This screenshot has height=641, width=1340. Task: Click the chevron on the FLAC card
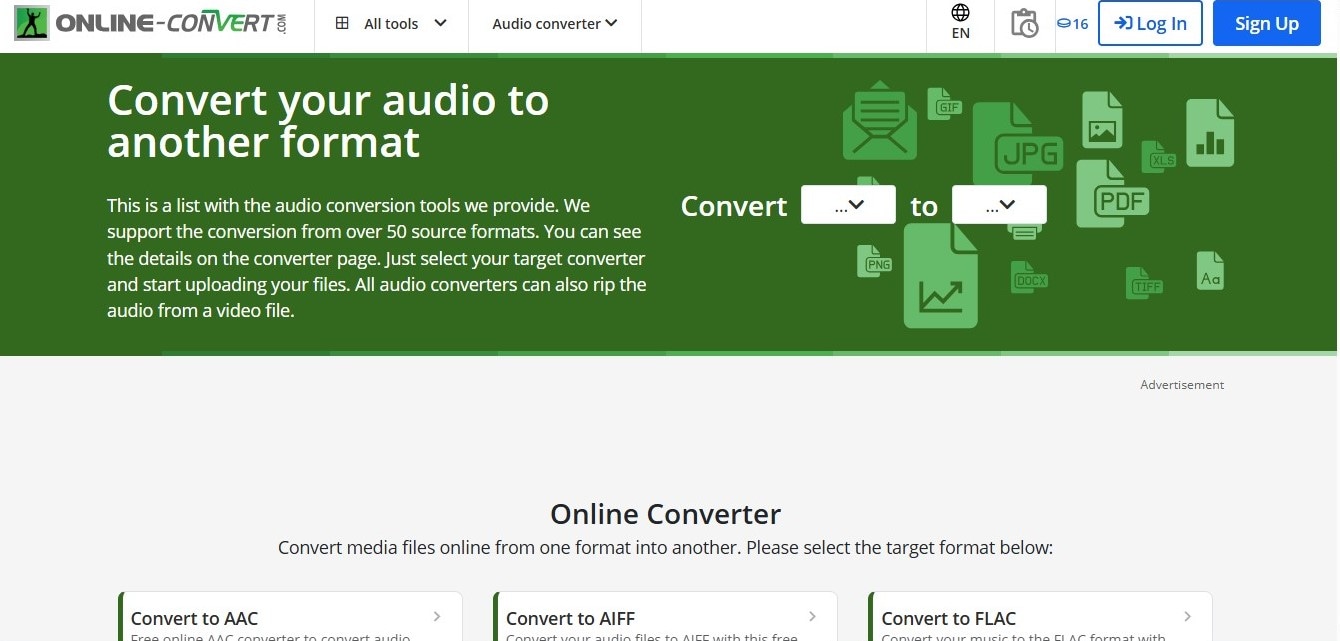point(1187,617)
